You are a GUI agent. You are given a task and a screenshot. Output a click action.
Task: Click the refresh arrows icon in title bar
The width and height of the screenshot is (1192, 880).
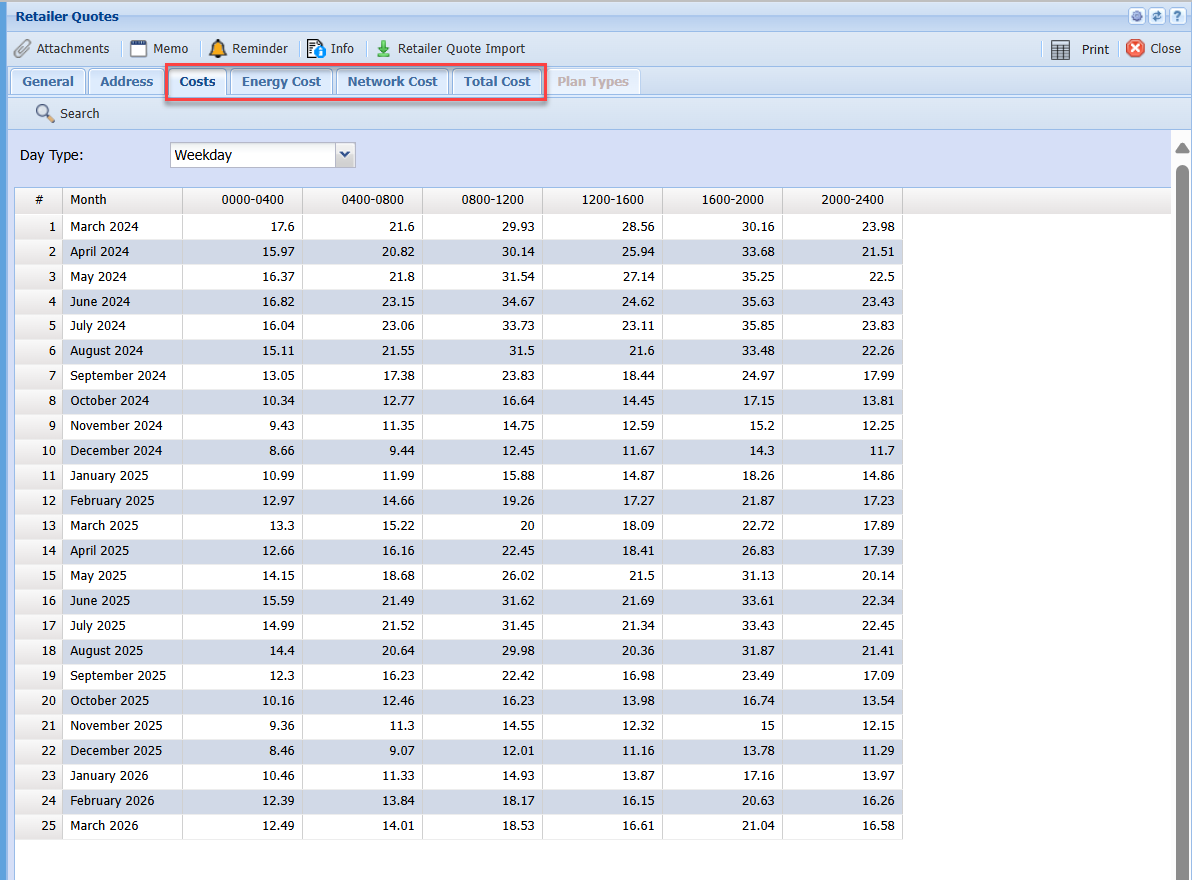(1157, 16)
